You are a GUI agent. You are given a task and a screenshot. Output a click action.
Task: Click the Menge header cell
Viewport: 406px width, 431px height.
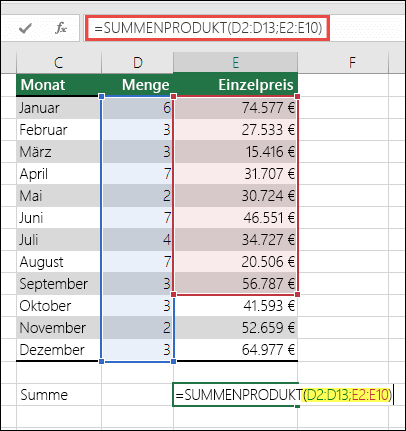pyautogui.click(x=137, y=85)
